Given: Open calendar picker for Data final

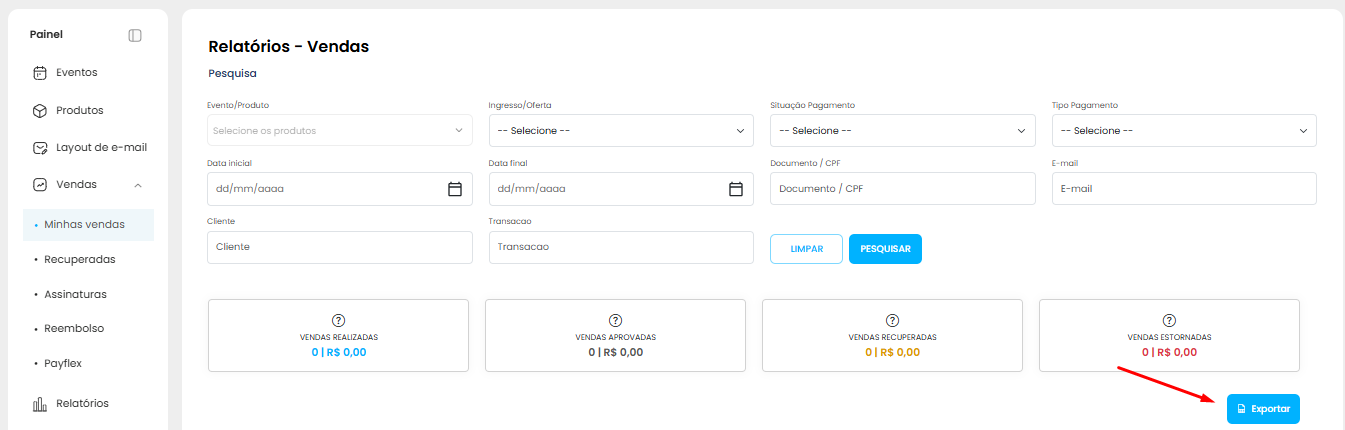Looking at the screenshot, I should 736,189.
